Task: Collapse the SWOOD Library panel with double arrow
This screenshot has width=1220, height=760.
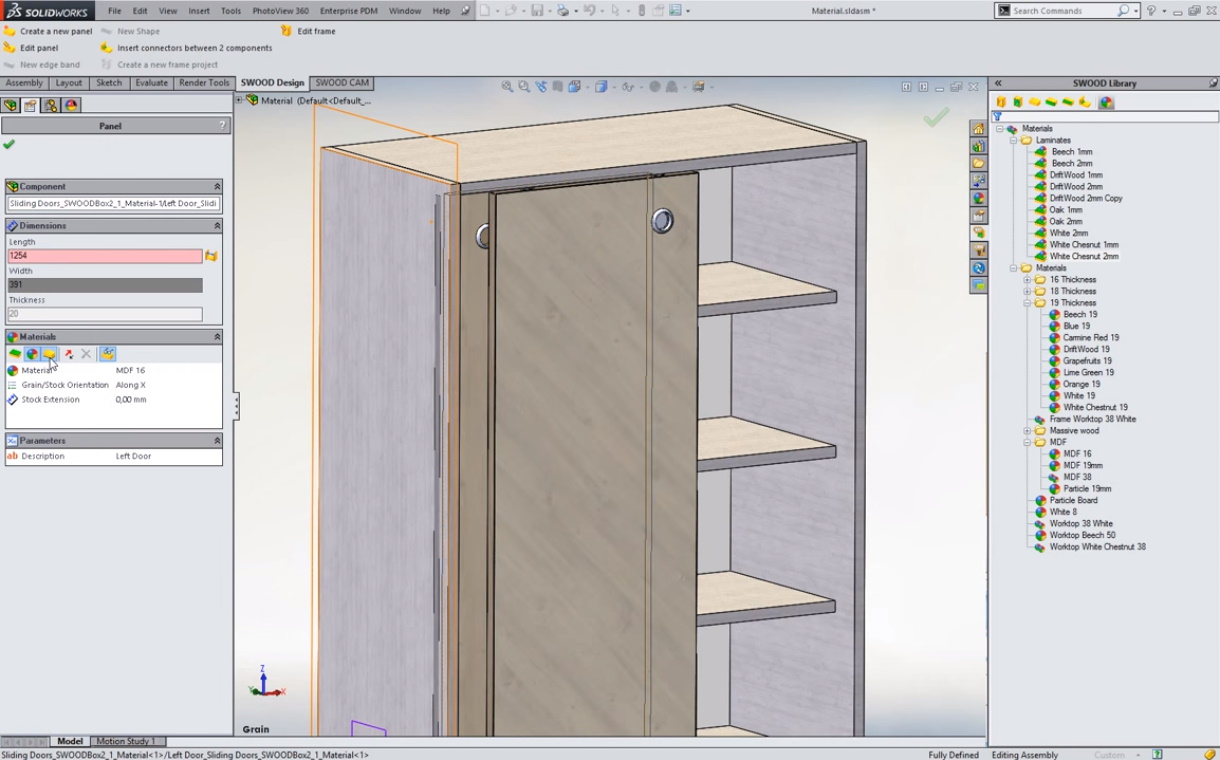Action: (998, 84)
